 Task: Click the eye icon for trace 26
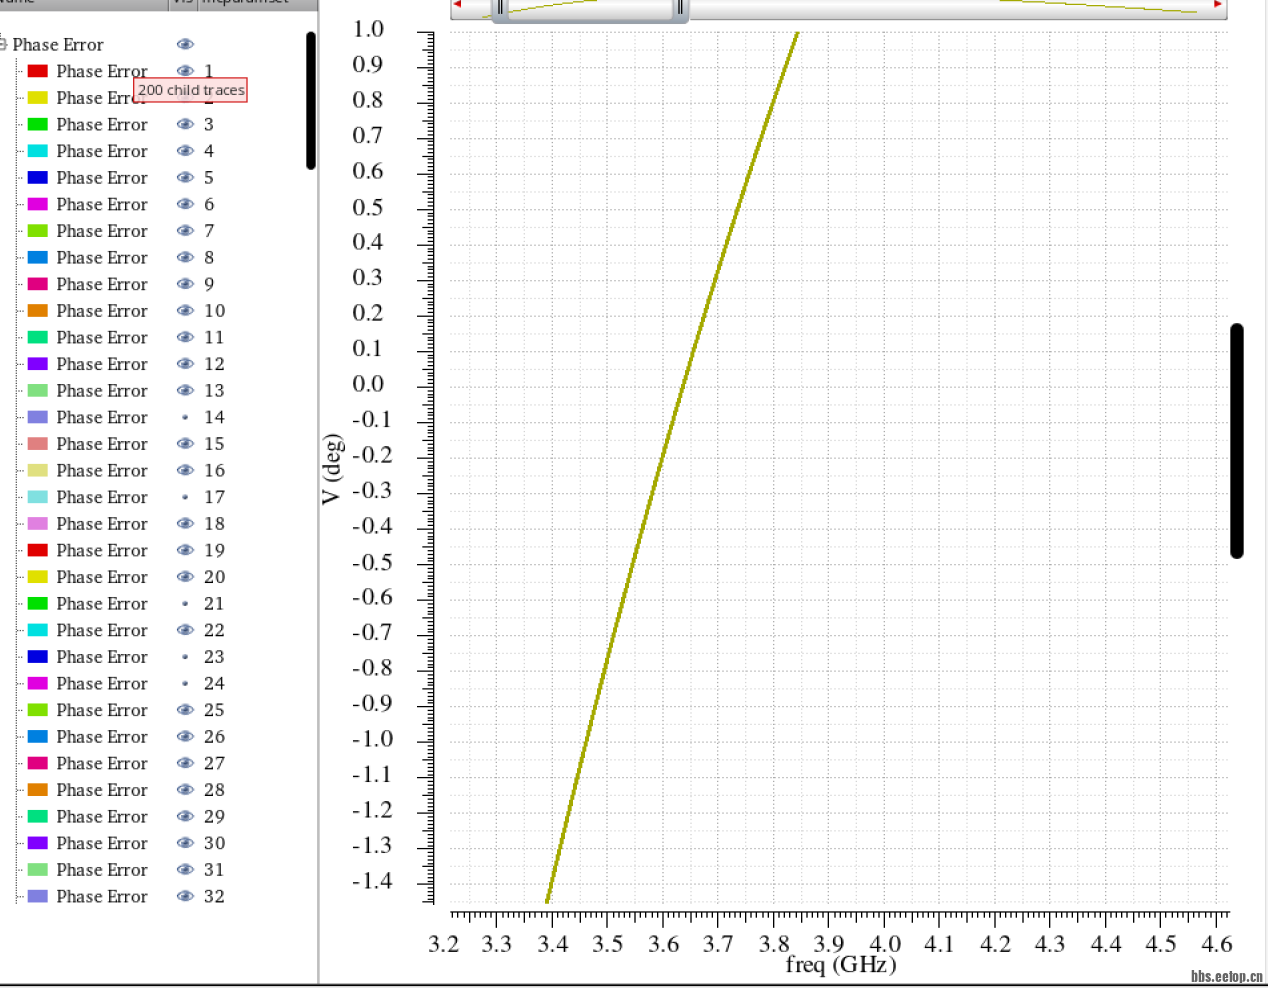[x=185, y=737]
